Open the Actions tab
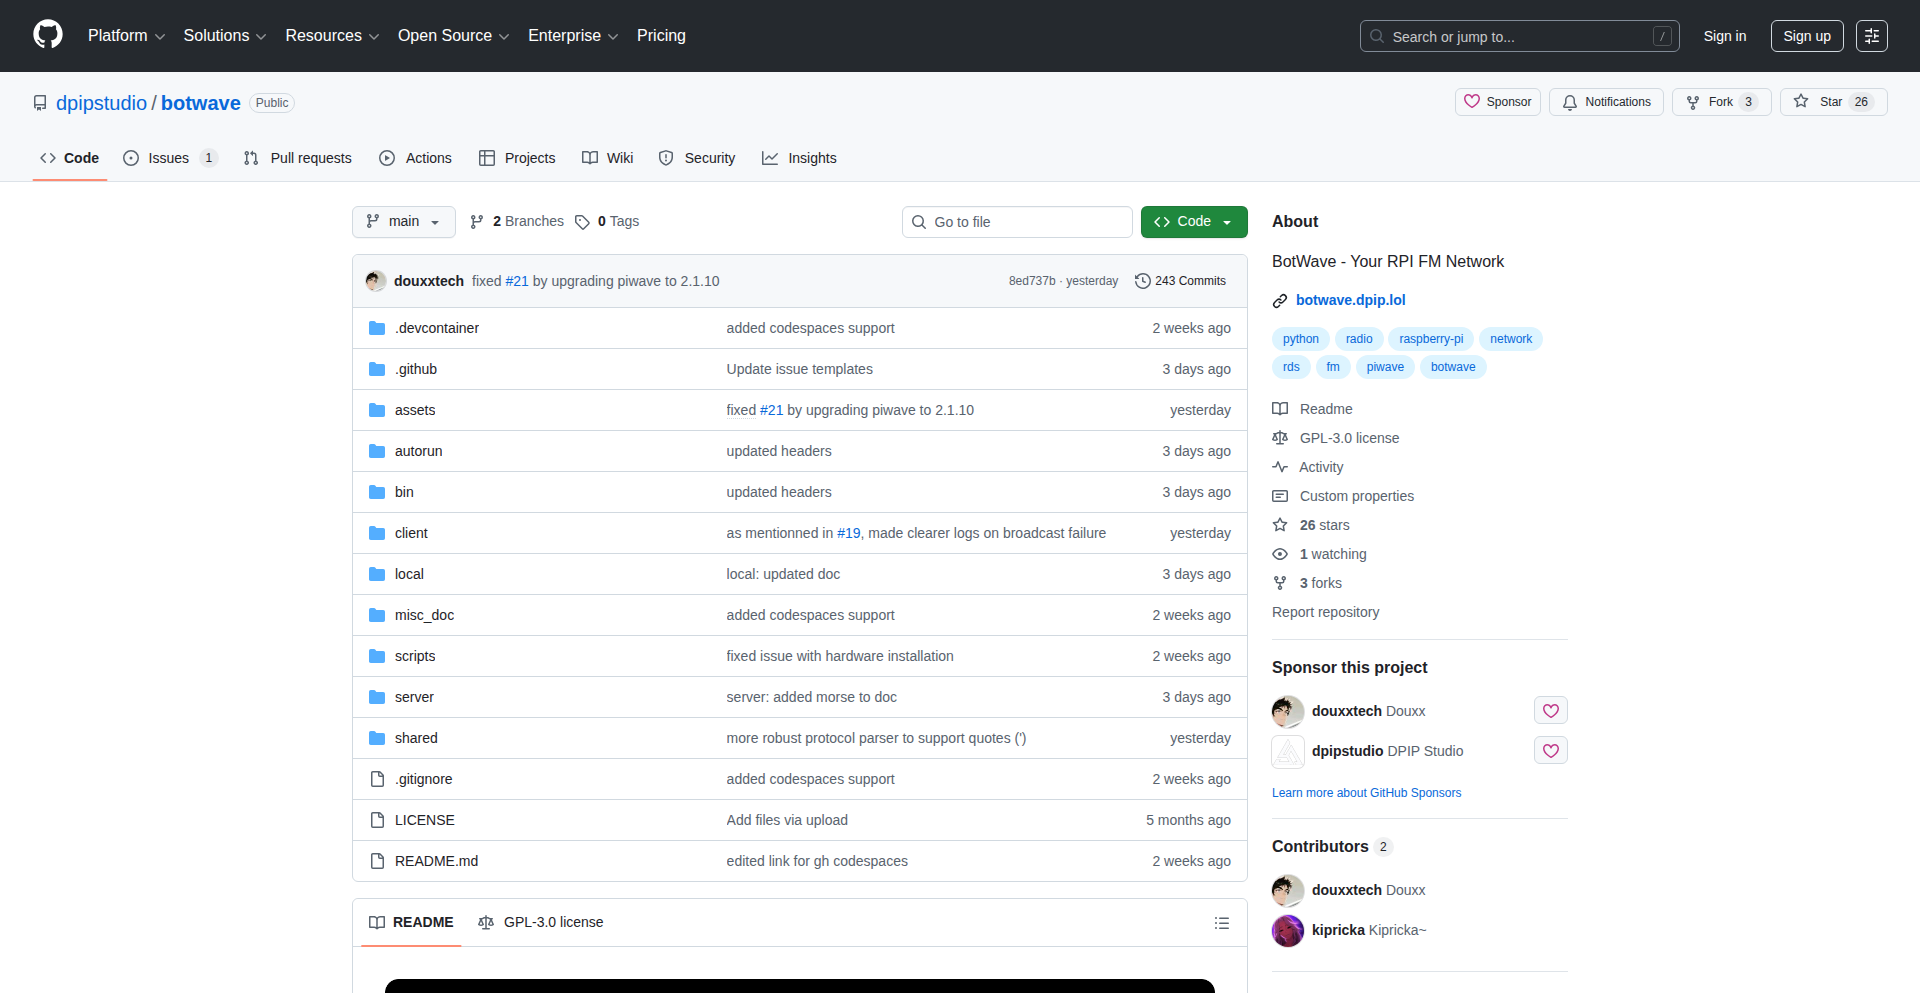The height and width of the screenshot is (993, 1920). coord(416,158)
